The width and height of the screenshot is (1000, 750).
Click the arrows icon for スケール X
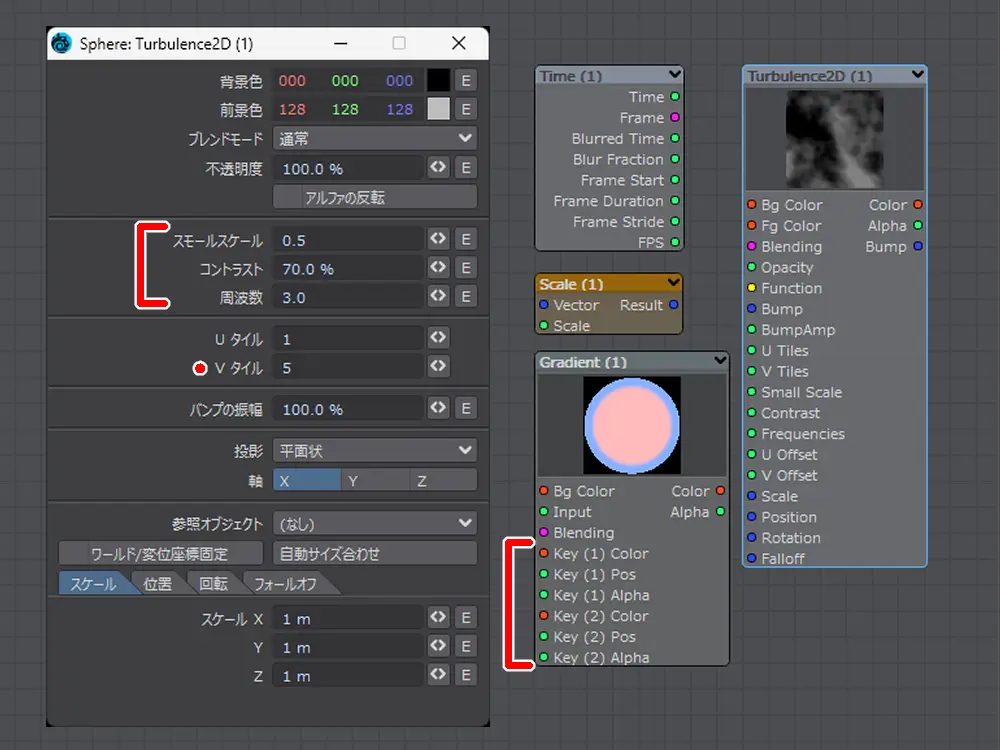pos(438,618)
